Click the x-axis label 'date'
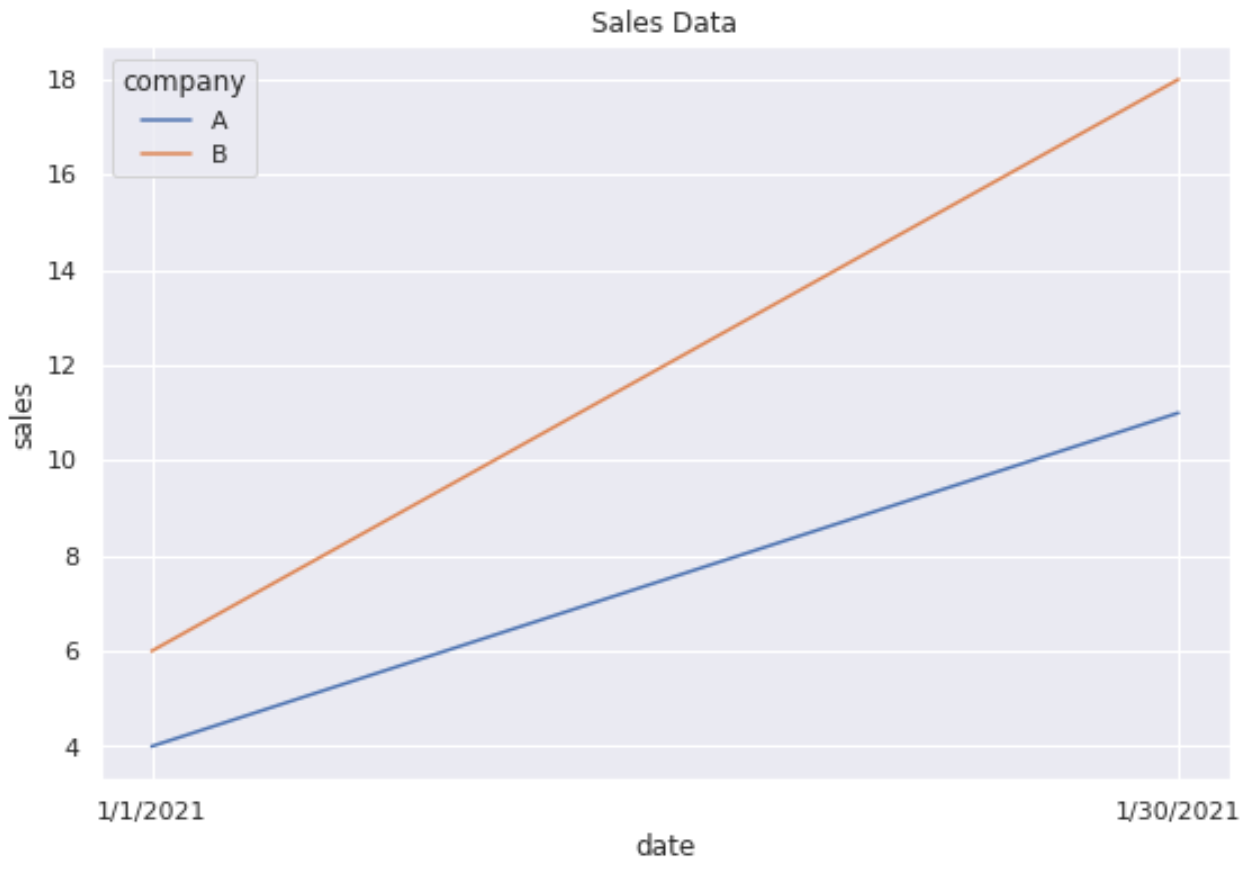 (665, 846)
